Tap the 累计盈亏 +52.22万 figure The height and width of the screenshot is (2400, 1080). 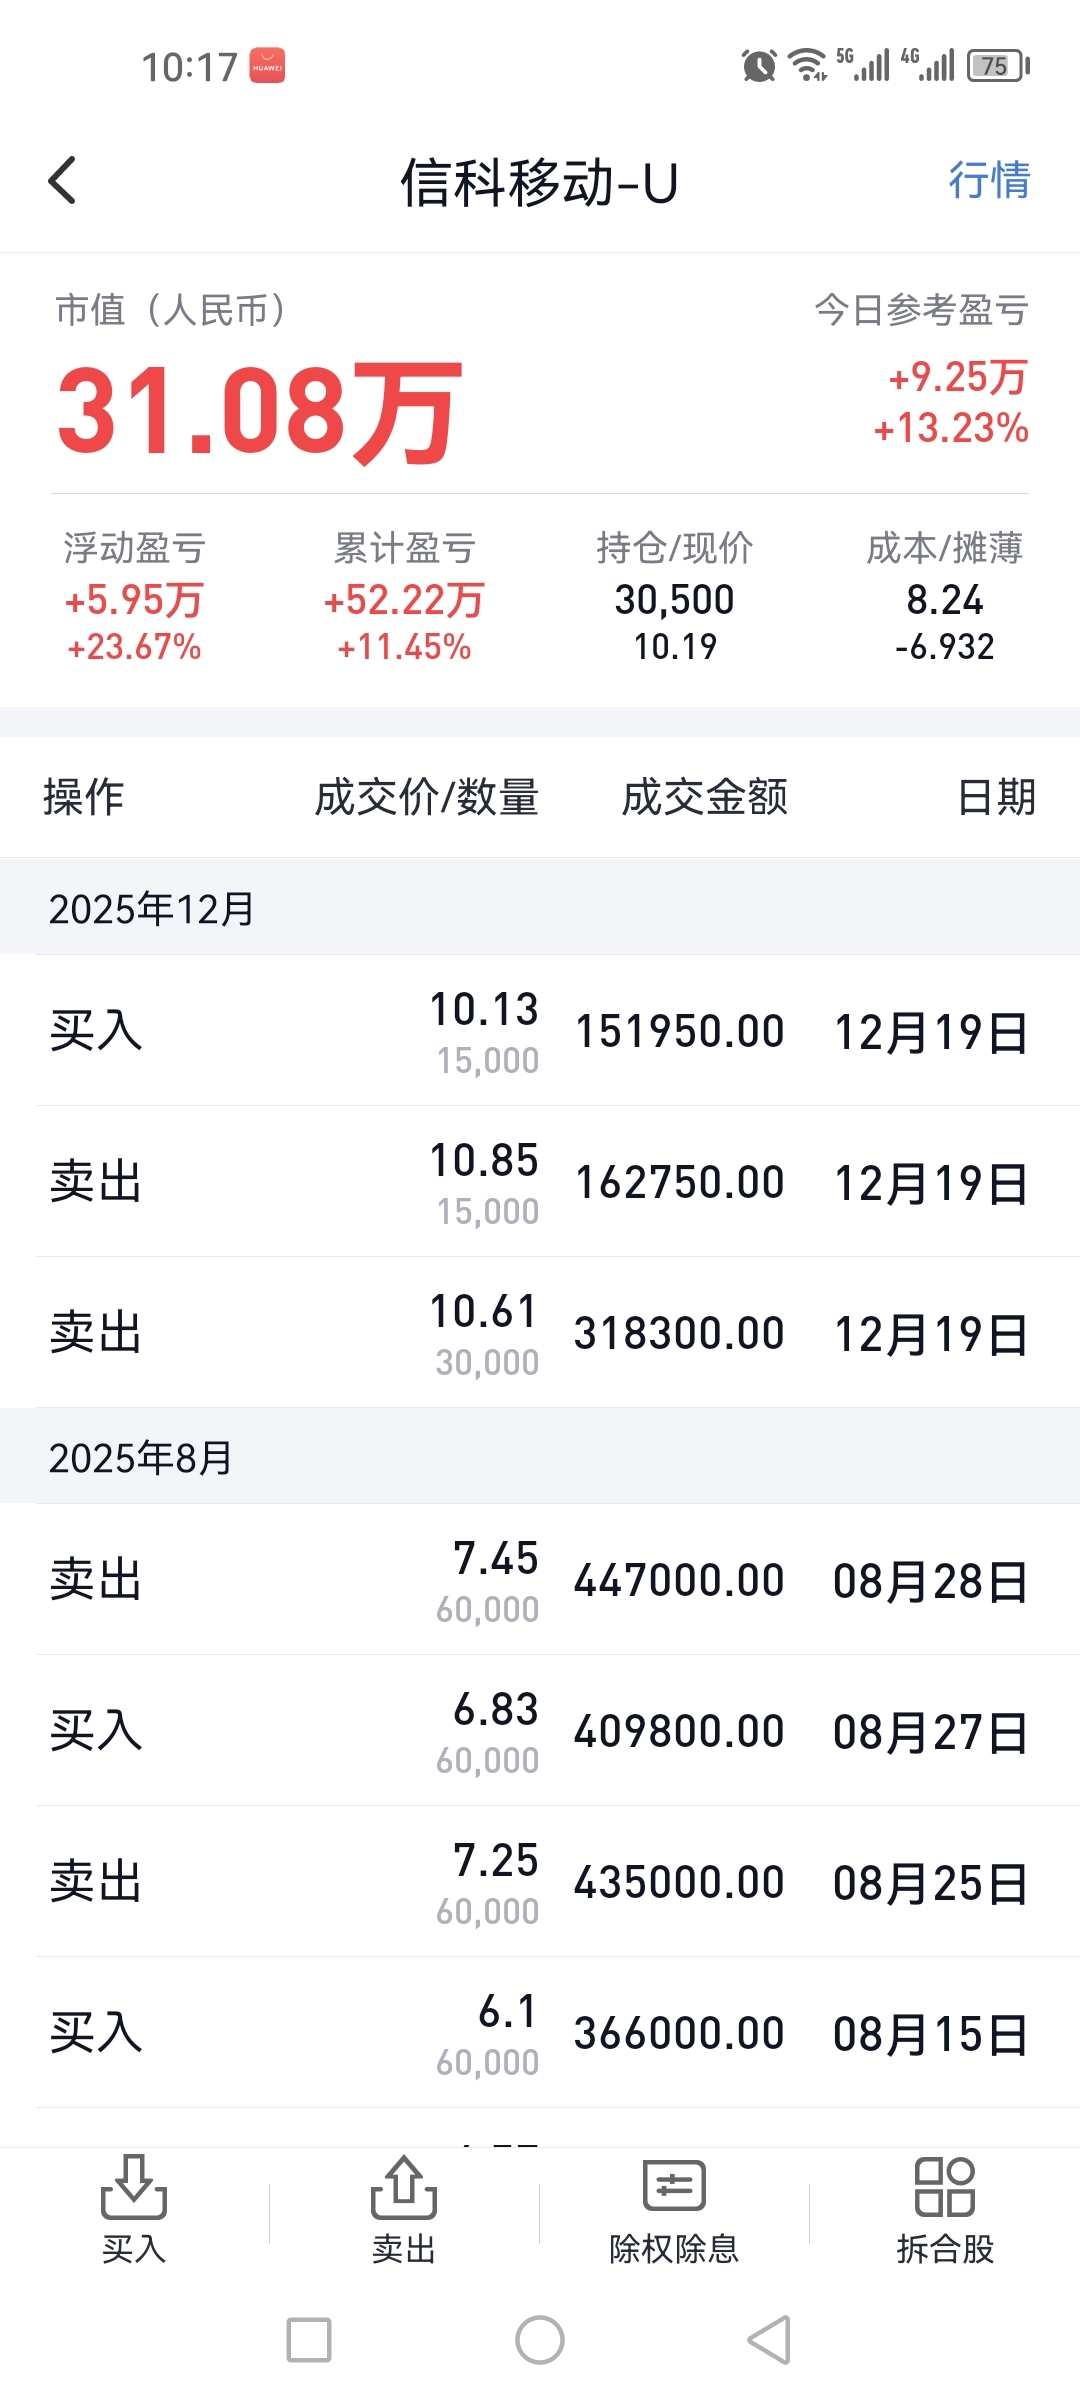tap(404, 601)
